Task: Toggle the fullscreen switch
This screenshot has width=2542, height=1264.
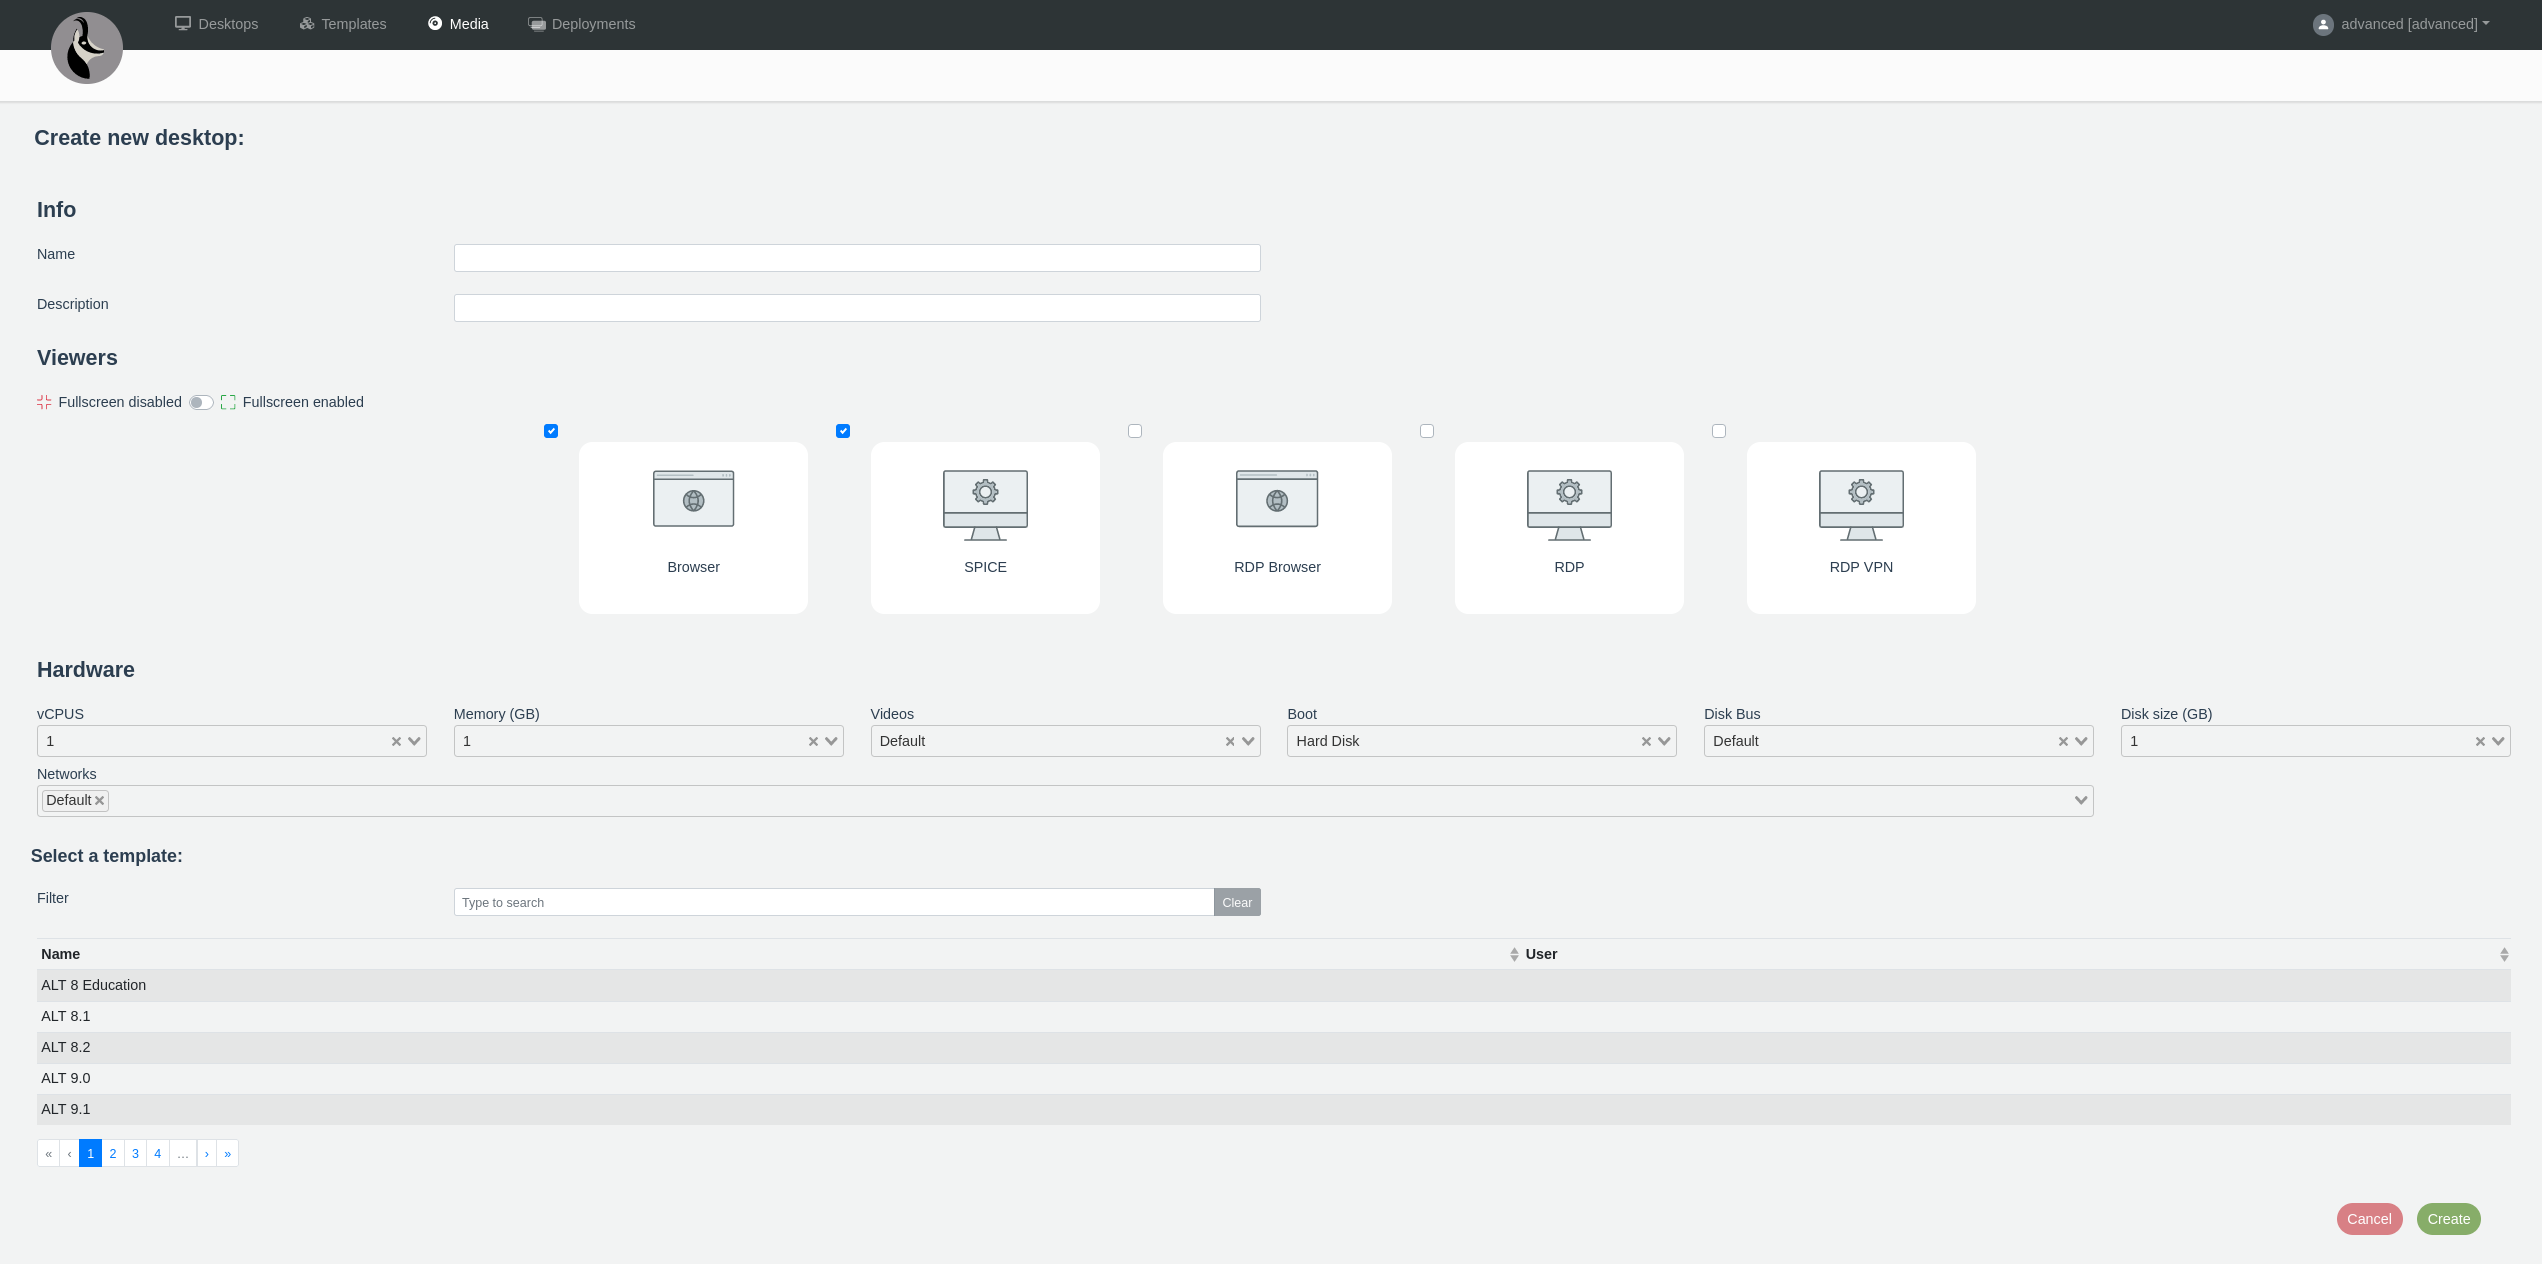Action: (x=201, y=403)
